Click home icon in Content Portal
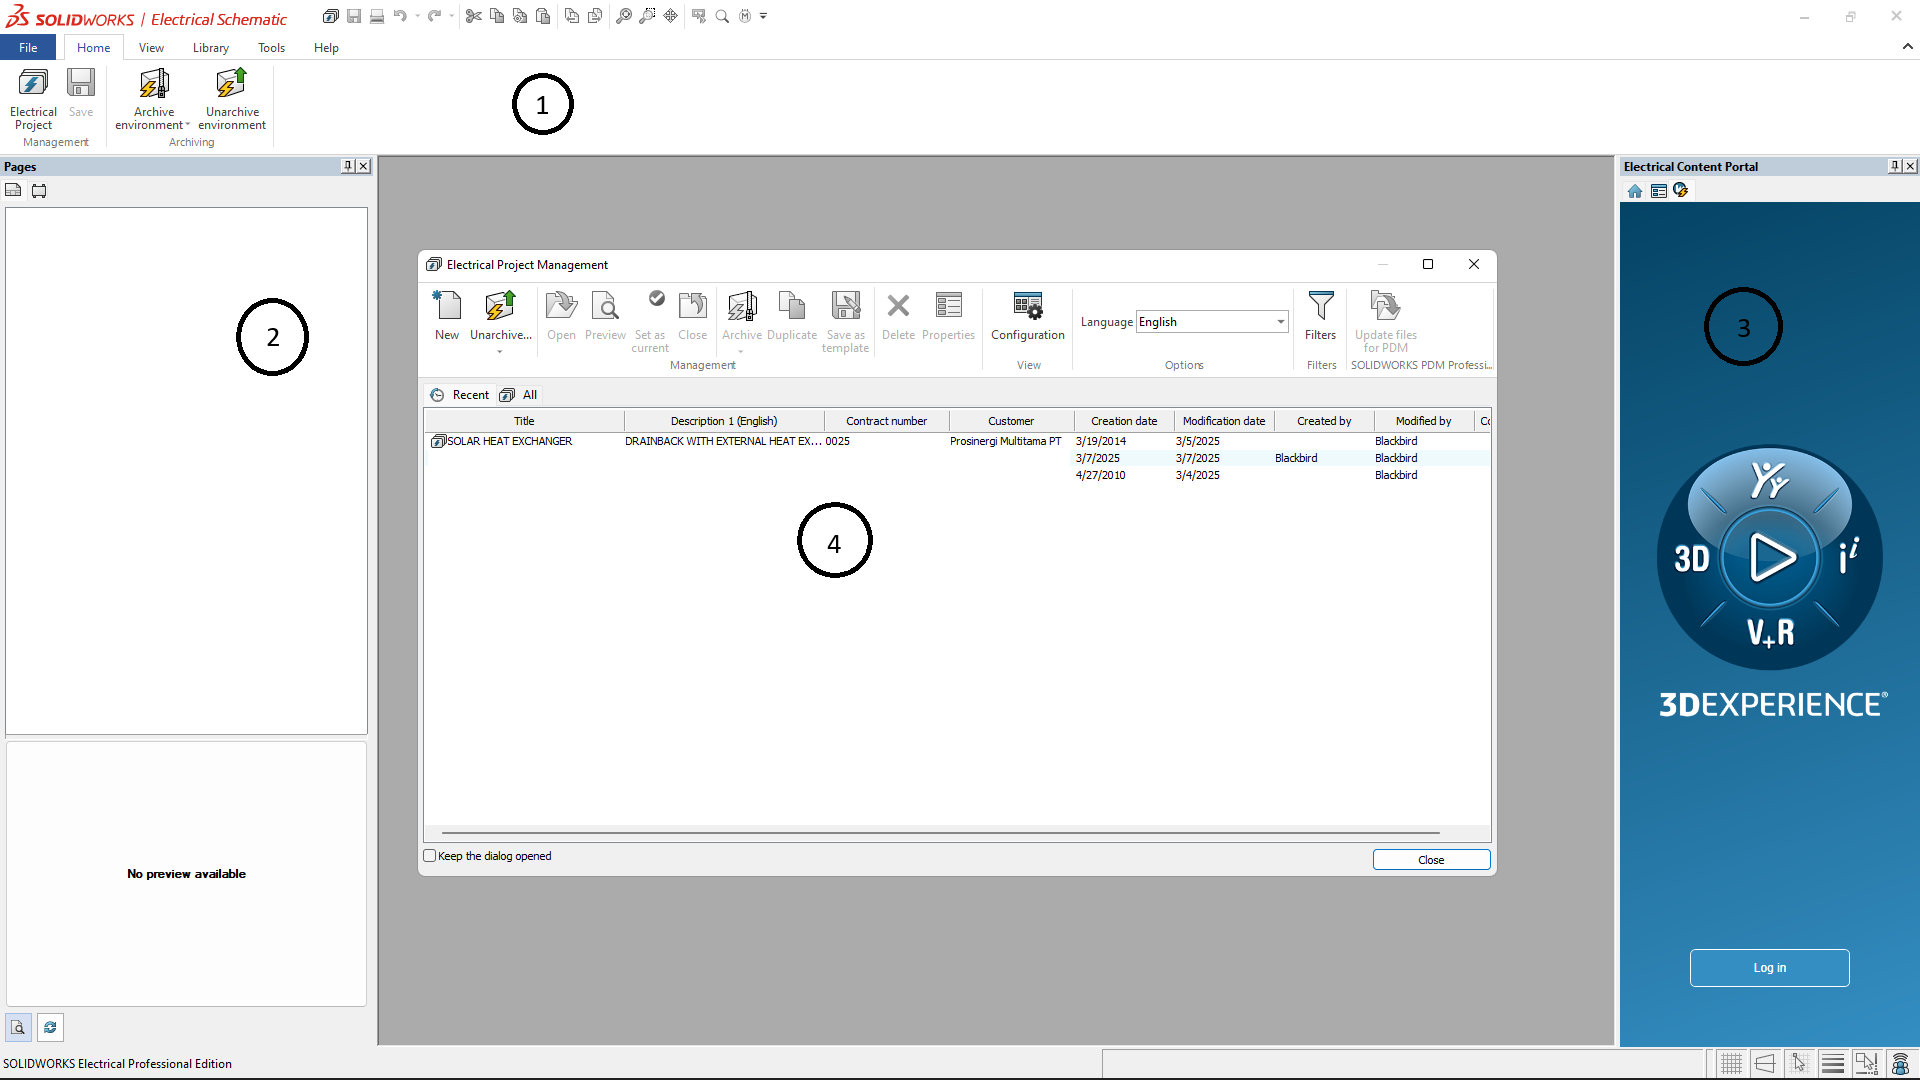The image size is (1920, 1080). [x=1635, y=191]
